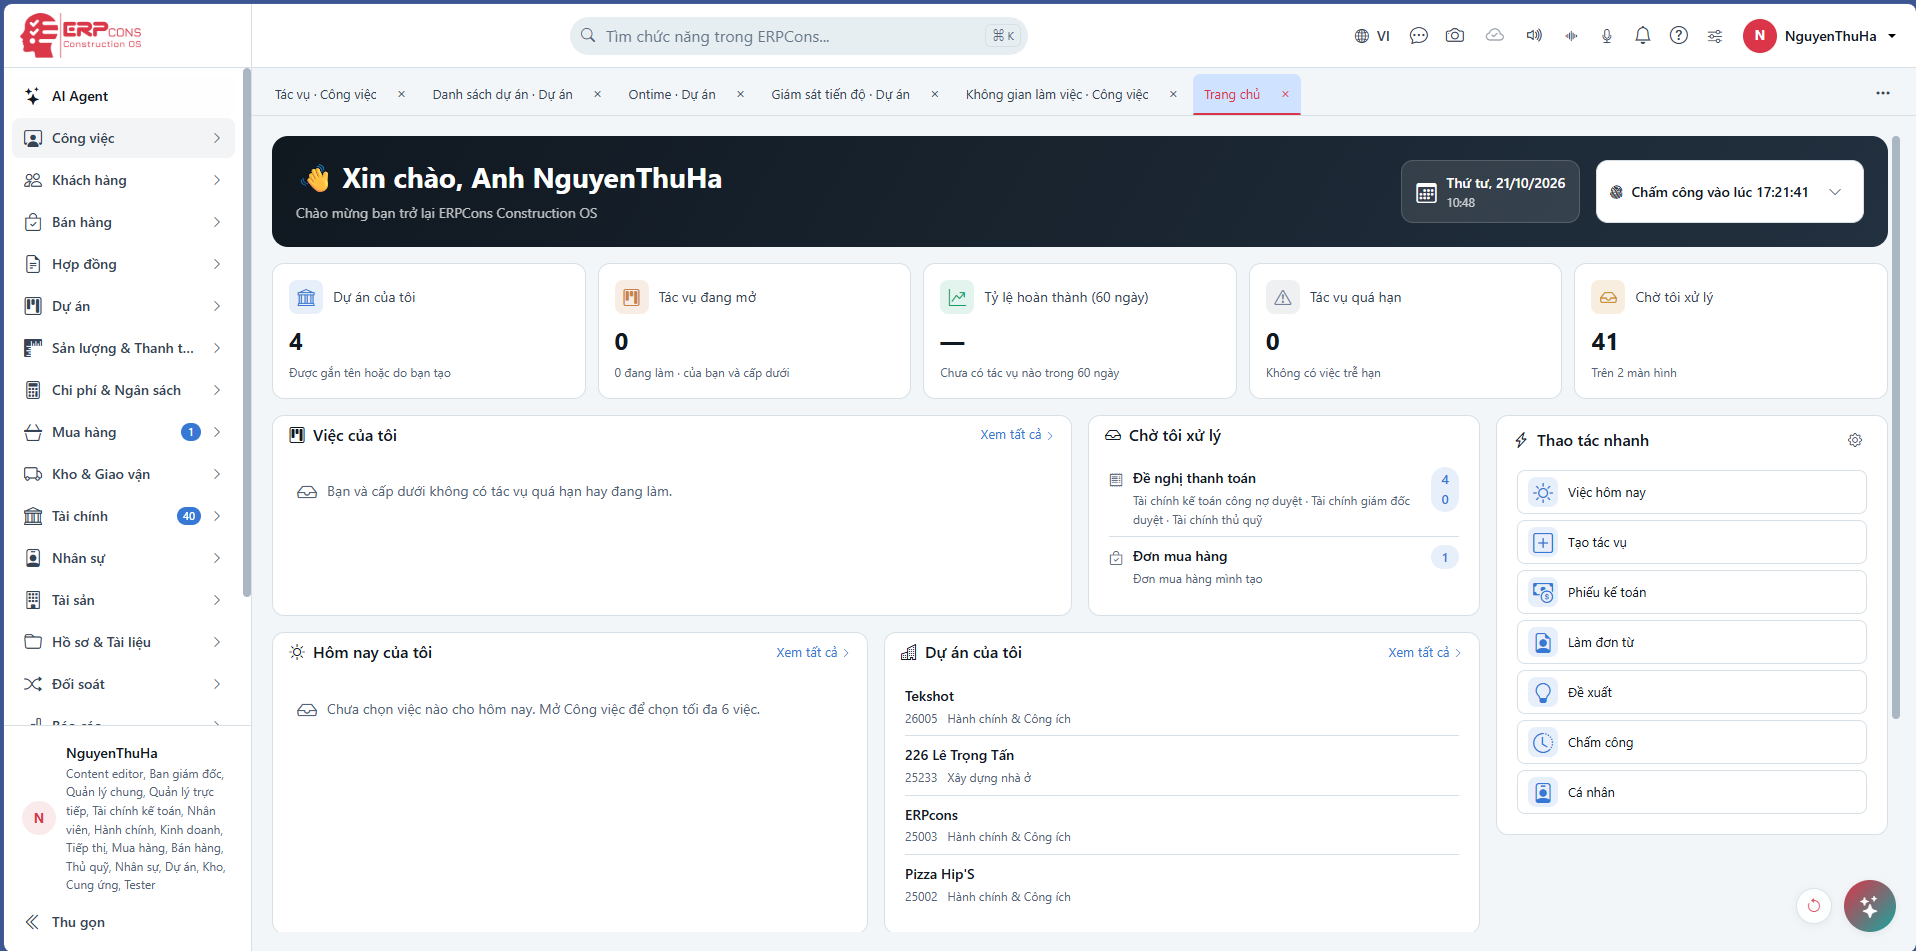Switch to Giám sát tiến độ tab
Viewport: 1916px width, 951px height.
click(840, 94)
